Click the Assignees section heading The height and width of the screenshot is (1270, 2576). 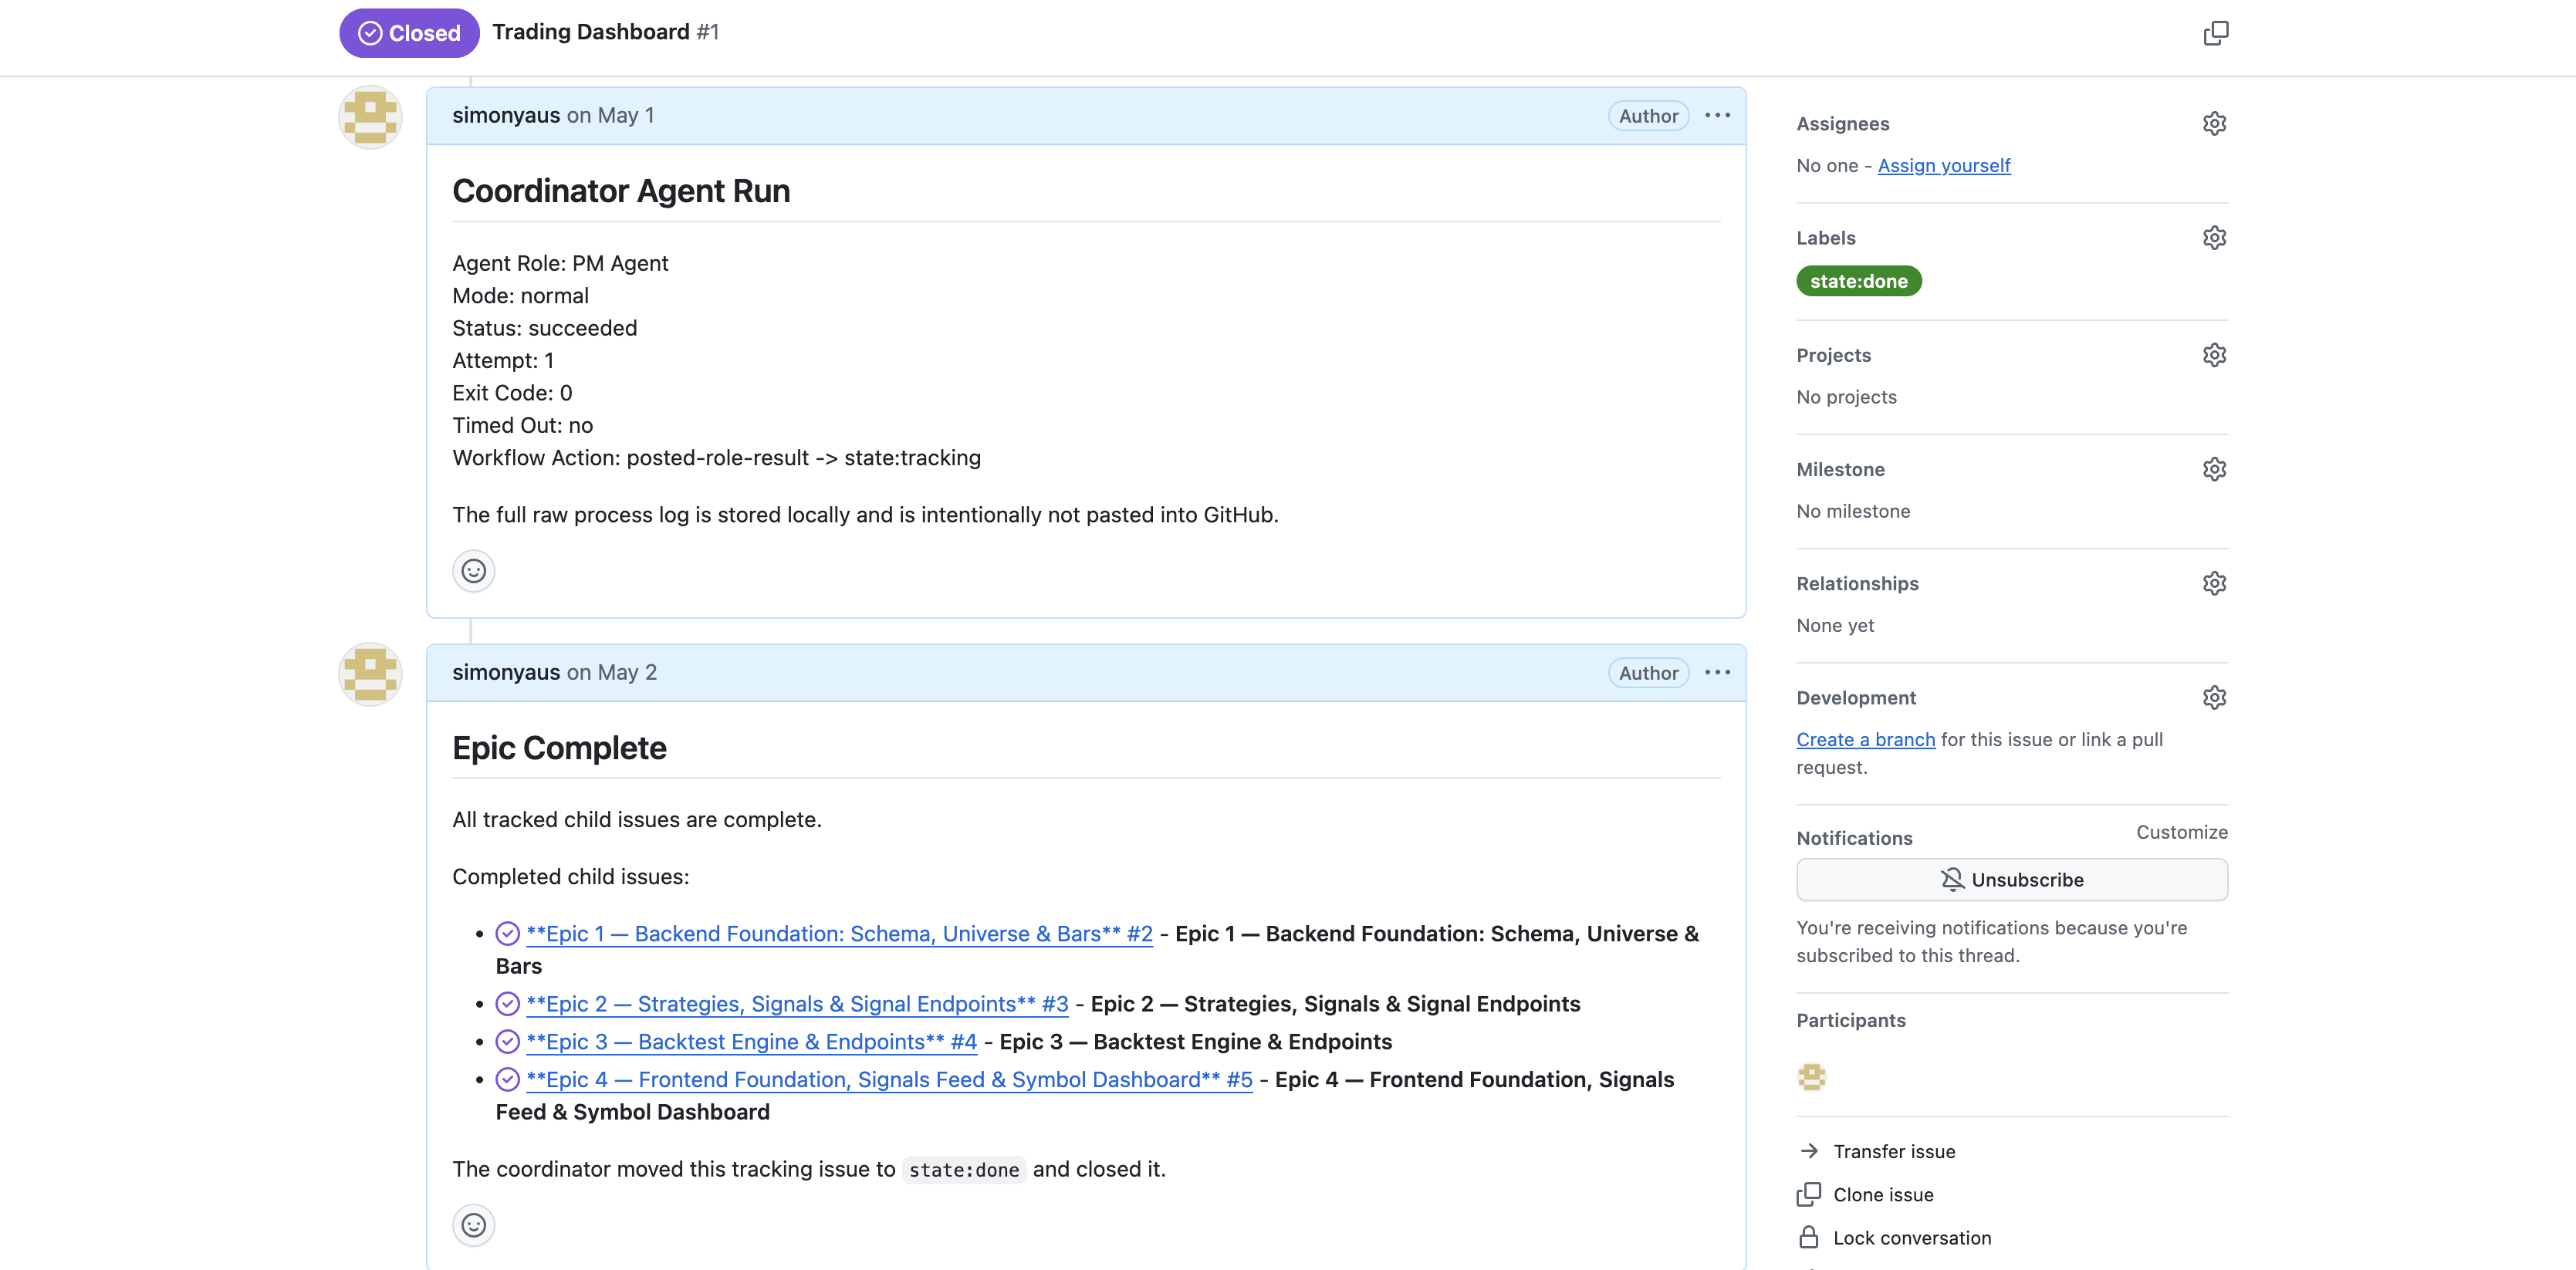click(x=1842, y=123)
